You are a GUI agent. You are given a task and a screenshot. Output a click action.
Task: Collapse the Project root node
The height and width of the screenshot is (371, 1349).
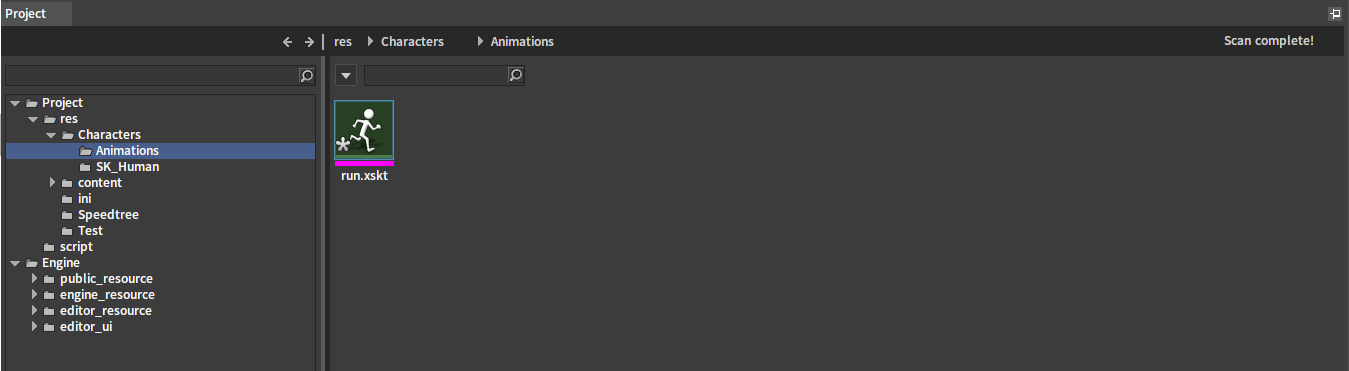point(14,103)
